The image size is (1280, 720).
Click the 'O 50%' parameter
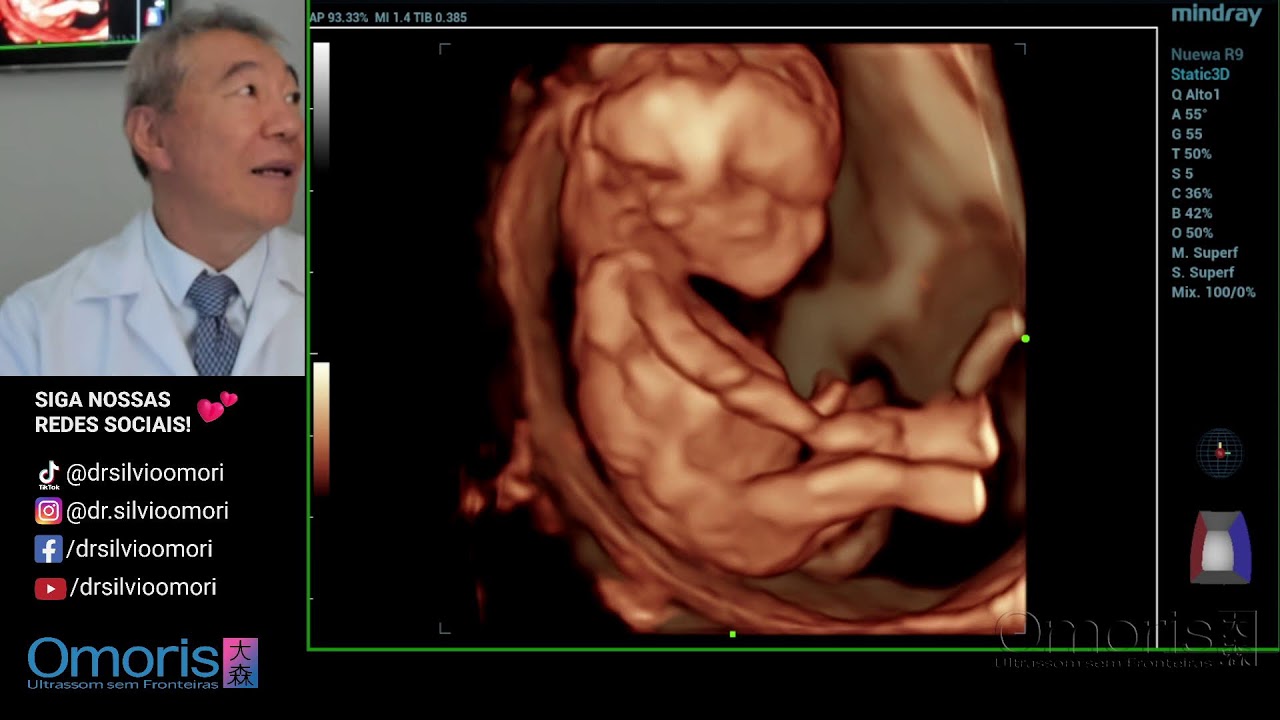(x=1192, y=233)
